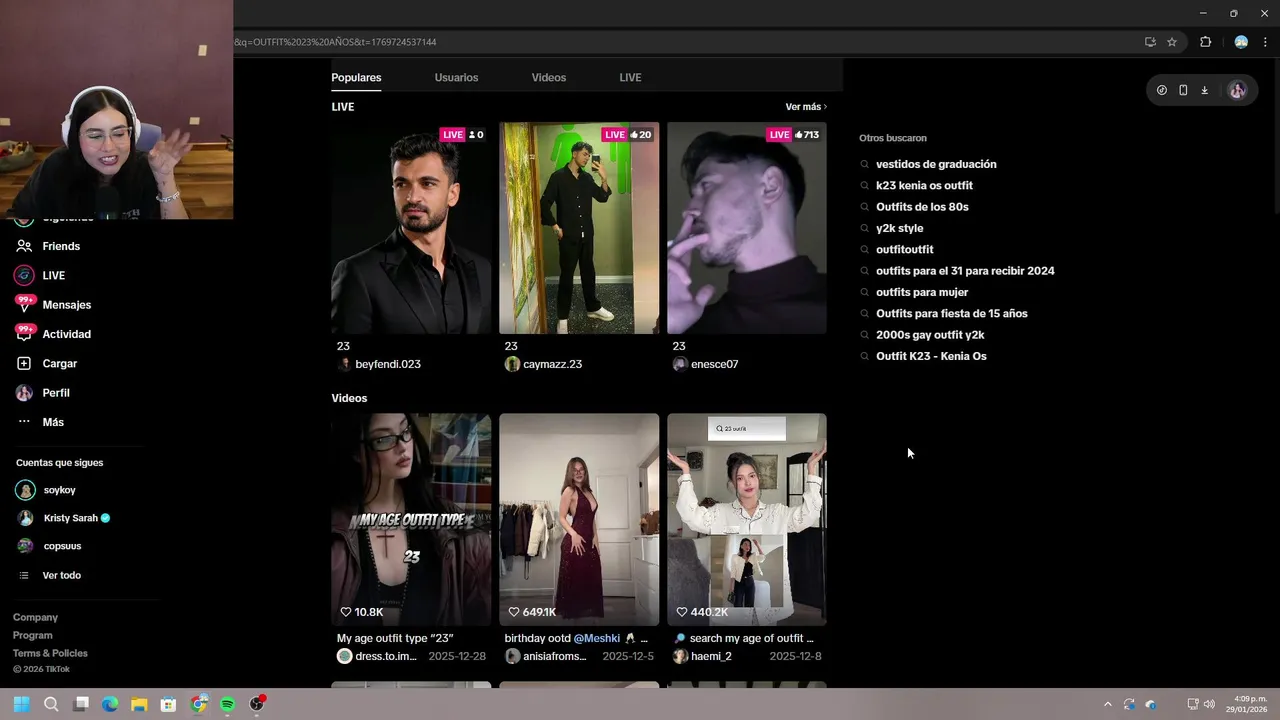
Task: Click the network icon in system tray
Action: [x=1193, y=704]
